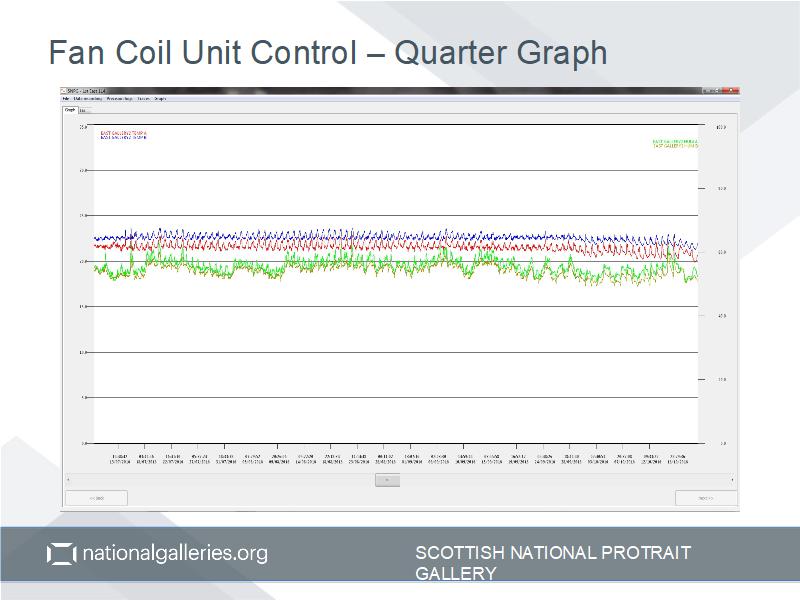Image resolution: width=800 pixels, height=600 pixels.
Task: Switch to the Graph tab
Action: click(x=70, y=110)
